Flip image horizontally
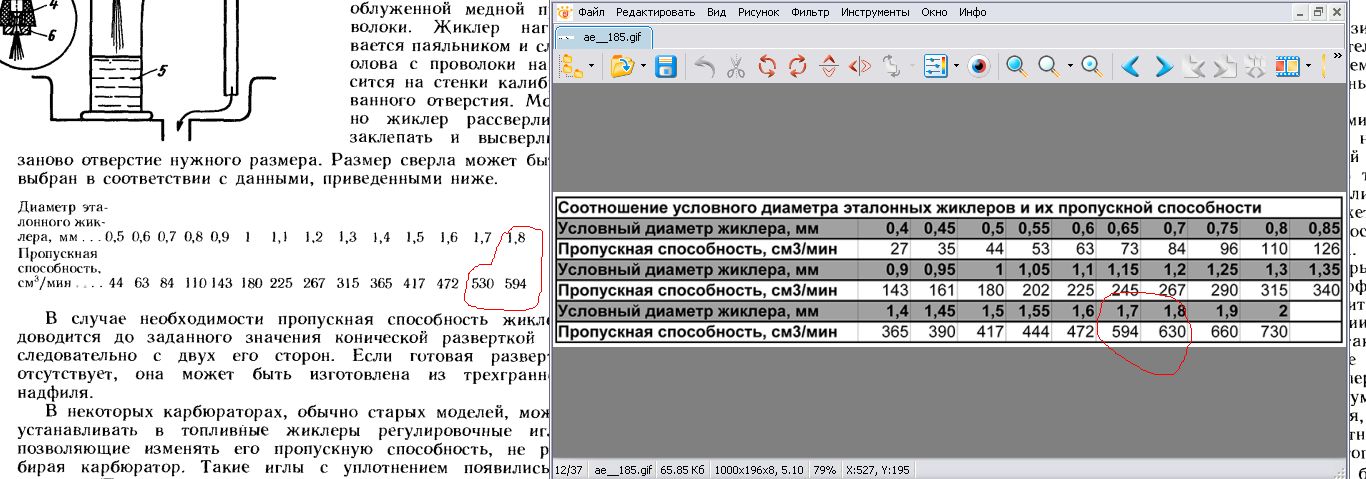 [x=859, y=67]
